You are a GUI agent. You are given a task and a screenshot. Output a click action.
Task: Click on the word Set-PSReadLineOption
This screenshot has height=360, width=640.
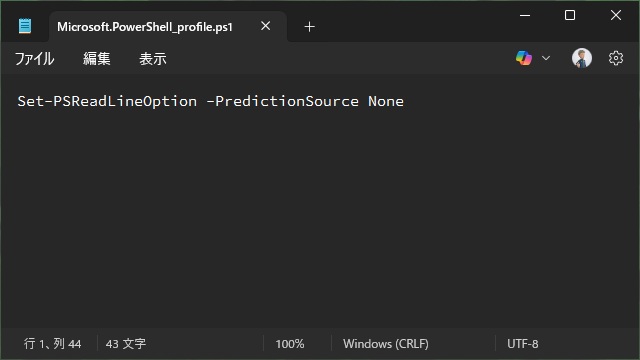[107, 101]
